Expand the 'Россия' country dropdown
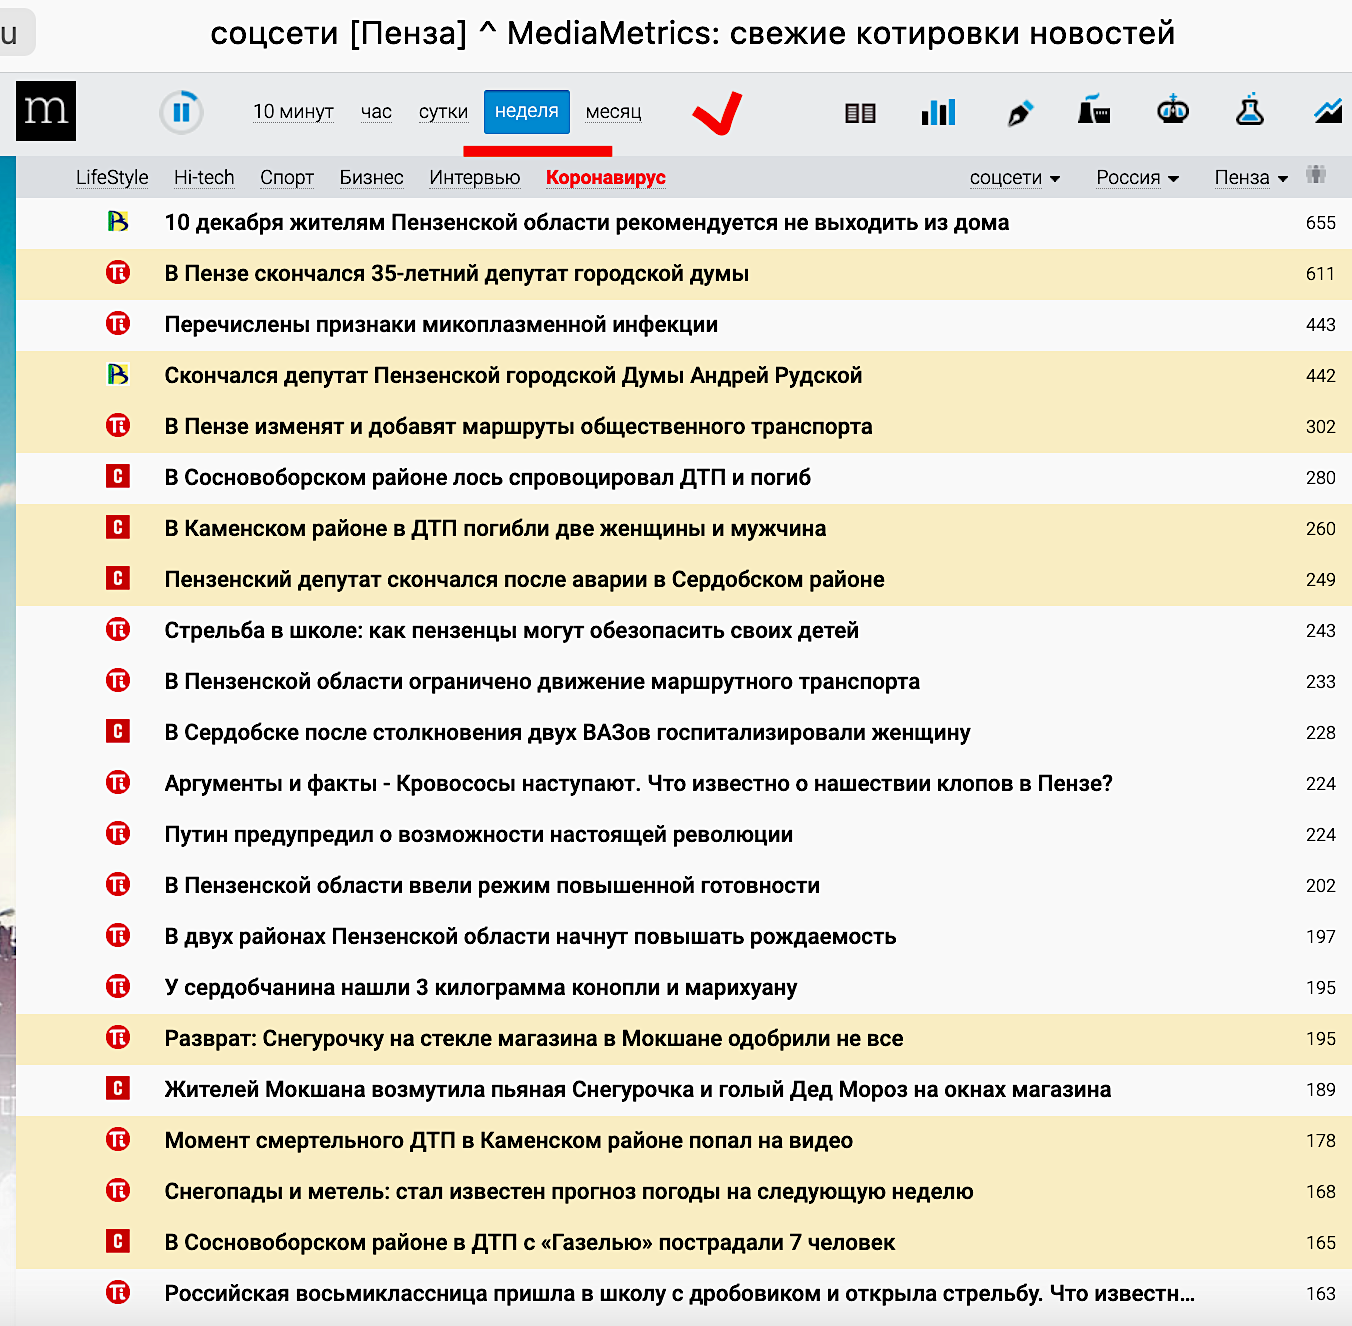The image size is (1352, 1326). tap(1137, 177)
